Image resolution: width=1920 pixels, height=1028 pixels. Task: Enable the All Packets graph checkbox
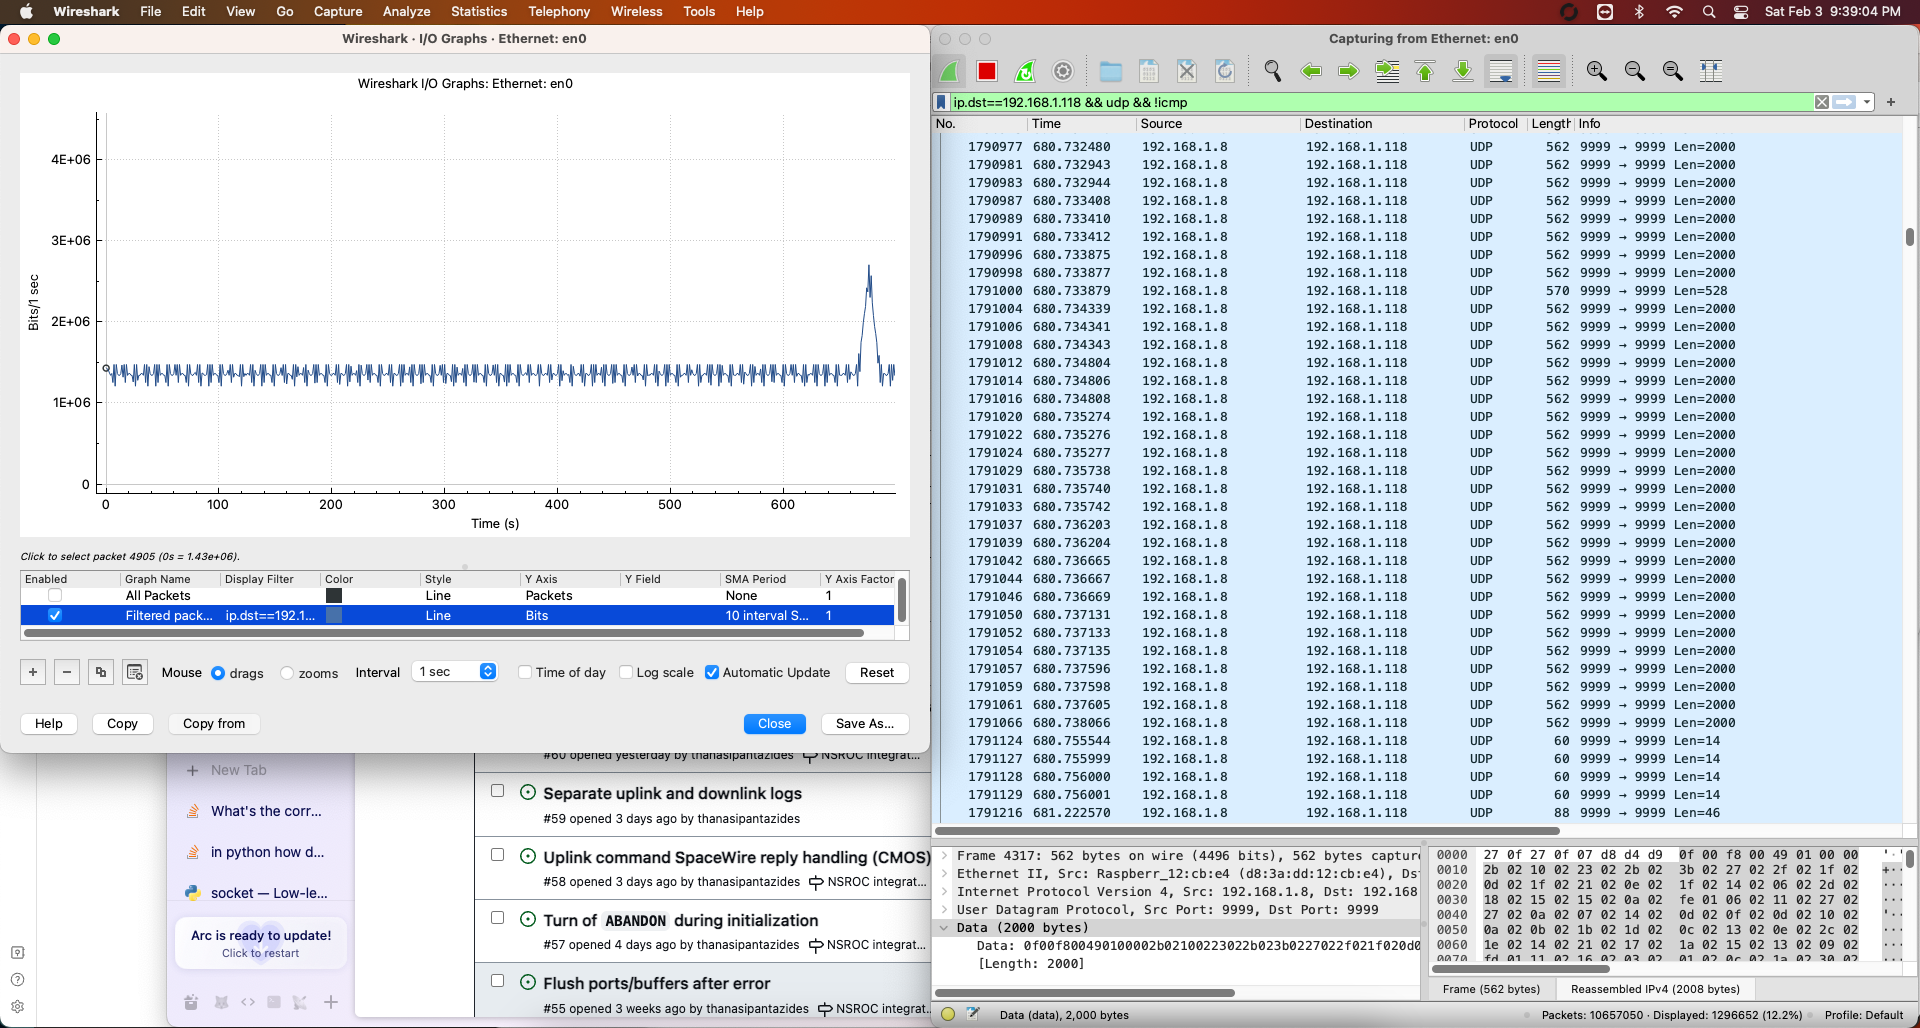[x=55, y=596]
